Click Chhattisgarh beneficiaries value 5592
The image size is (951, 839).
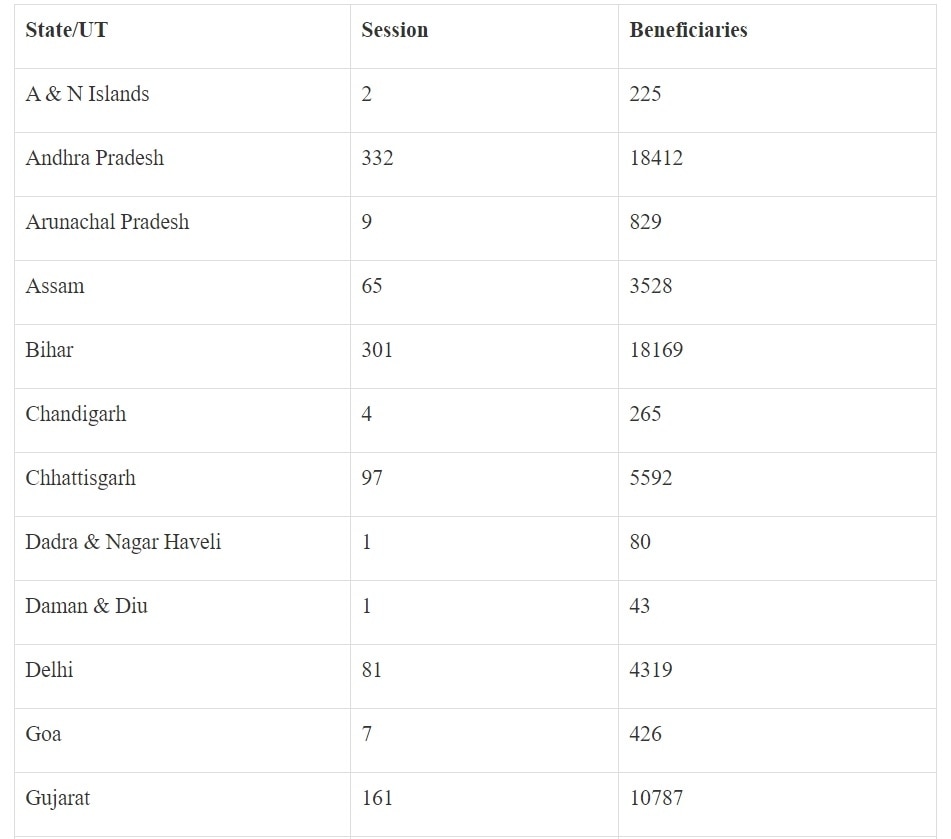pyautogui.click(x=651, y=478)
